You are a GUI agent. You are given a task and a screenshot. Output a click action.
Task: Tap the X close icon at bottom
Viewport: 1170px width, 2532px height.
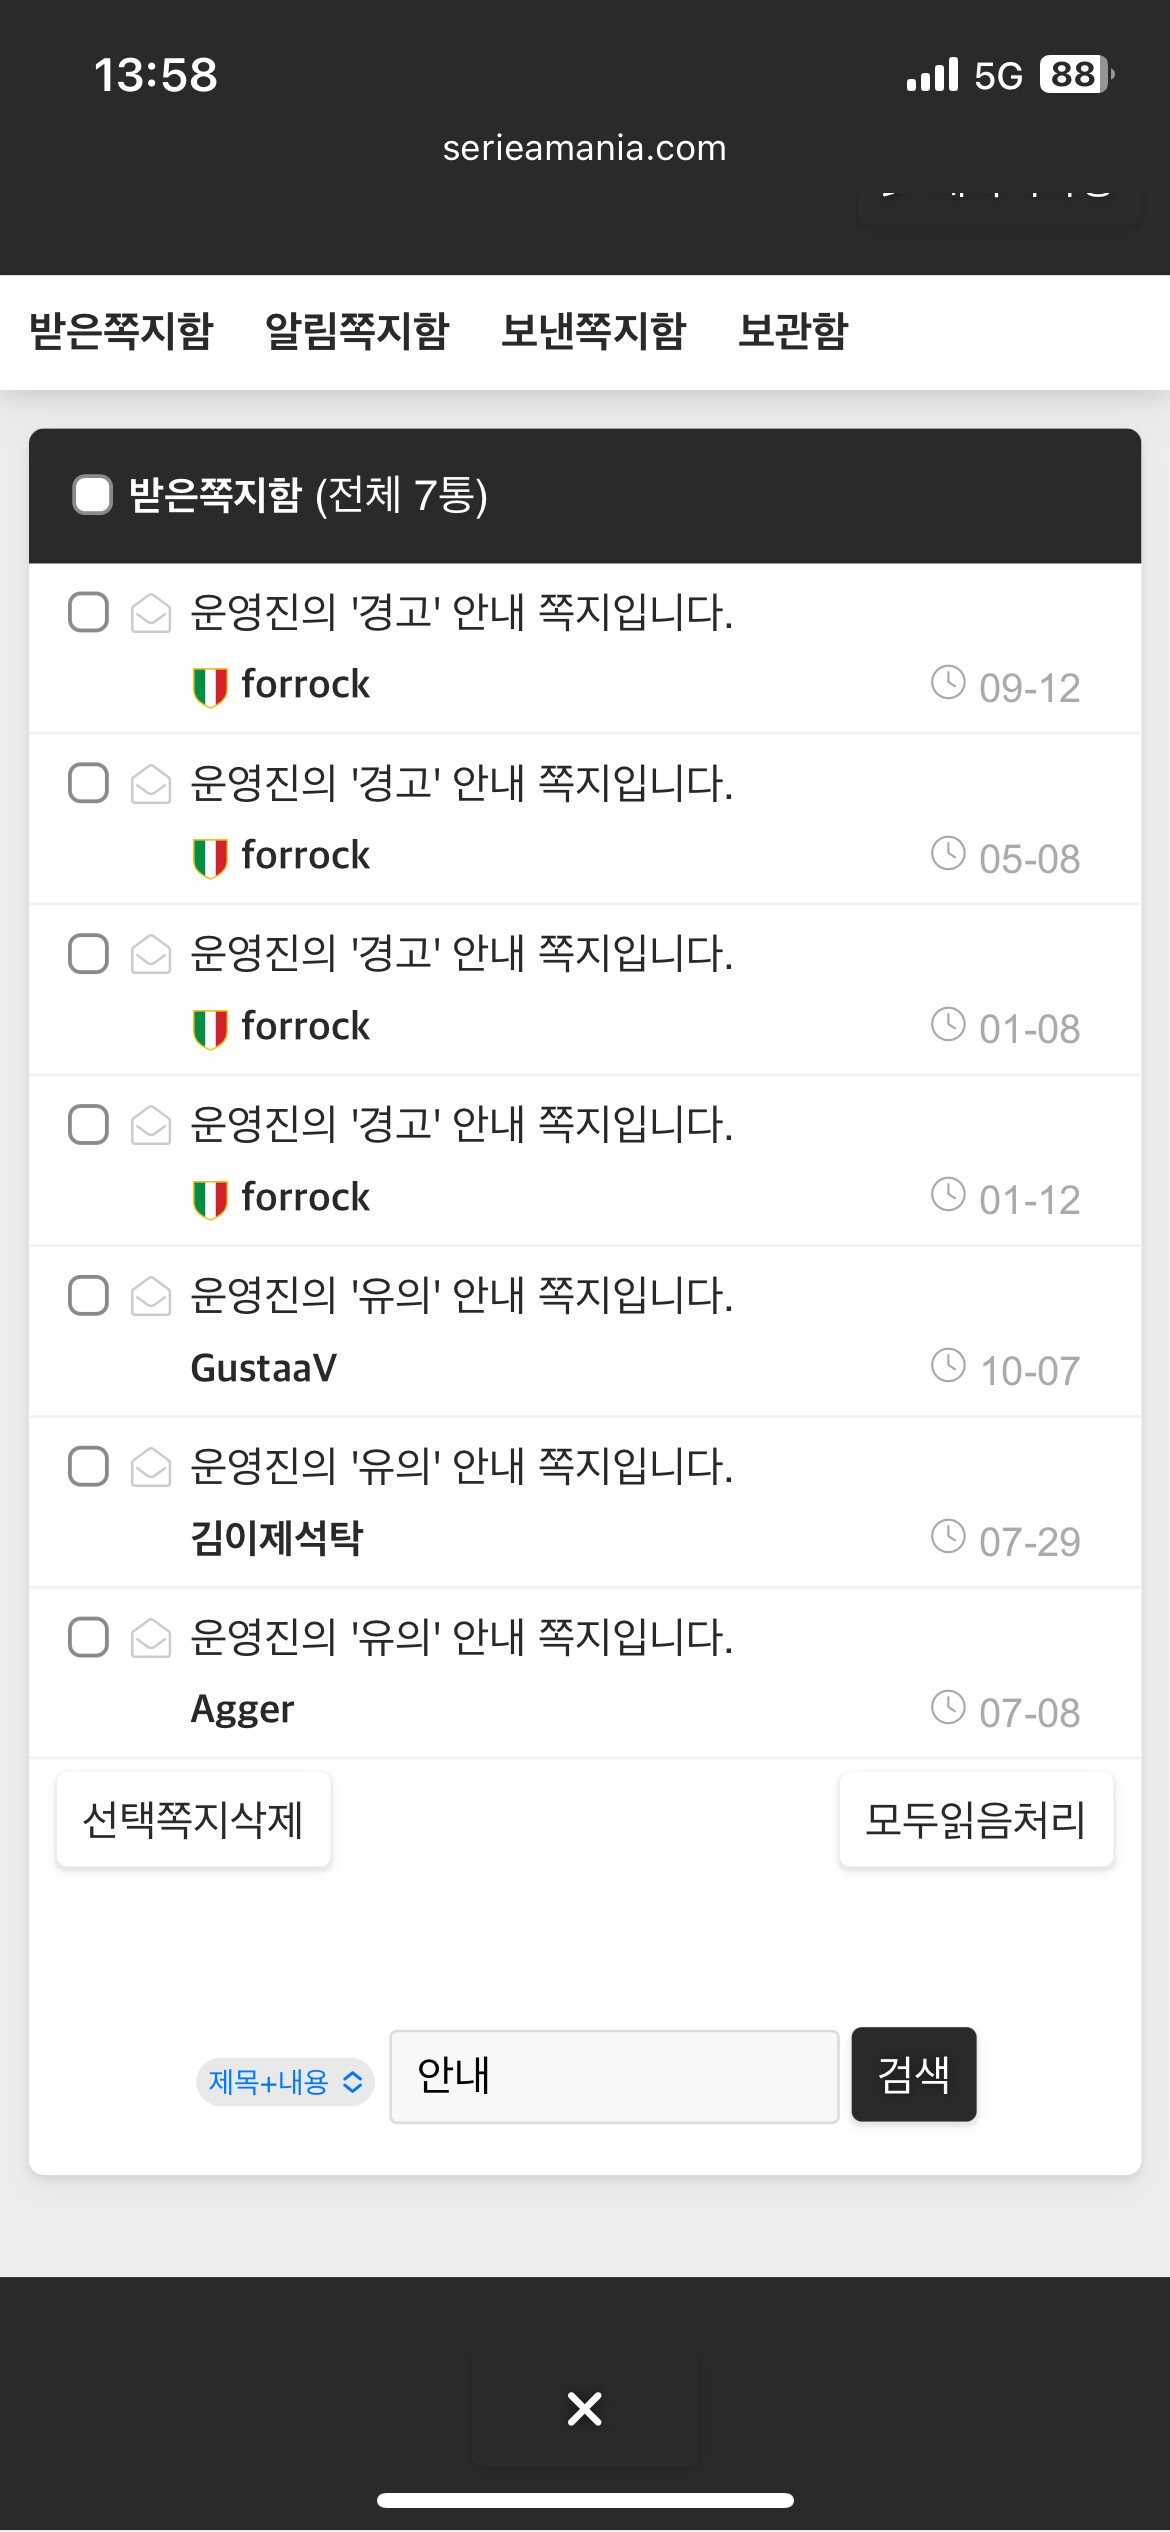[585, 2408]
